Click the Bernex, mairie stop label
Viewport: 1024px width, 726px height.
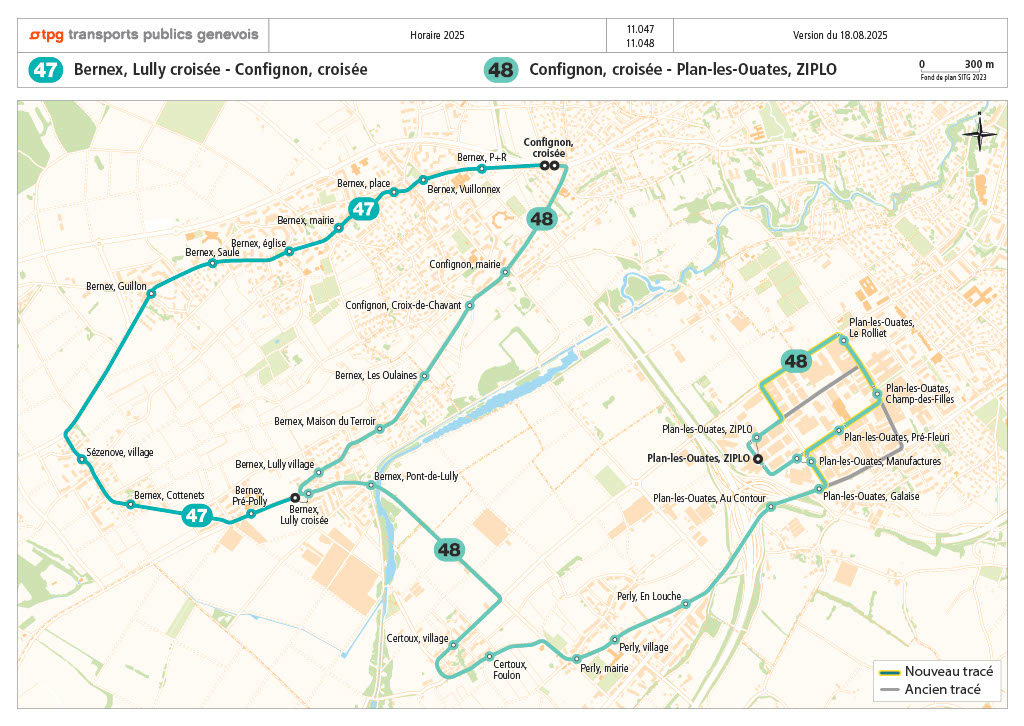pos(305,220)
